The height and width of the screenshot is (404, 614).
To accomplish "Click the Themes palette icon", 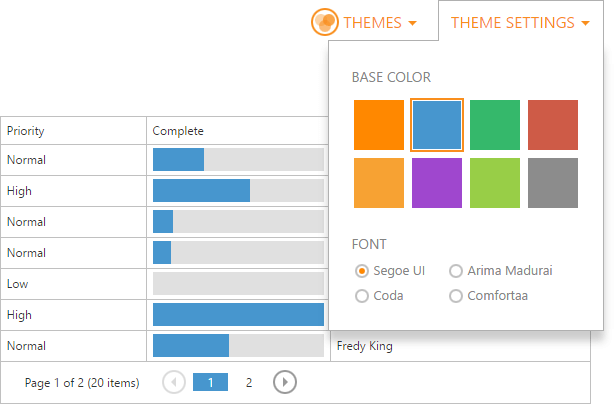I will [x=325, y=22].
